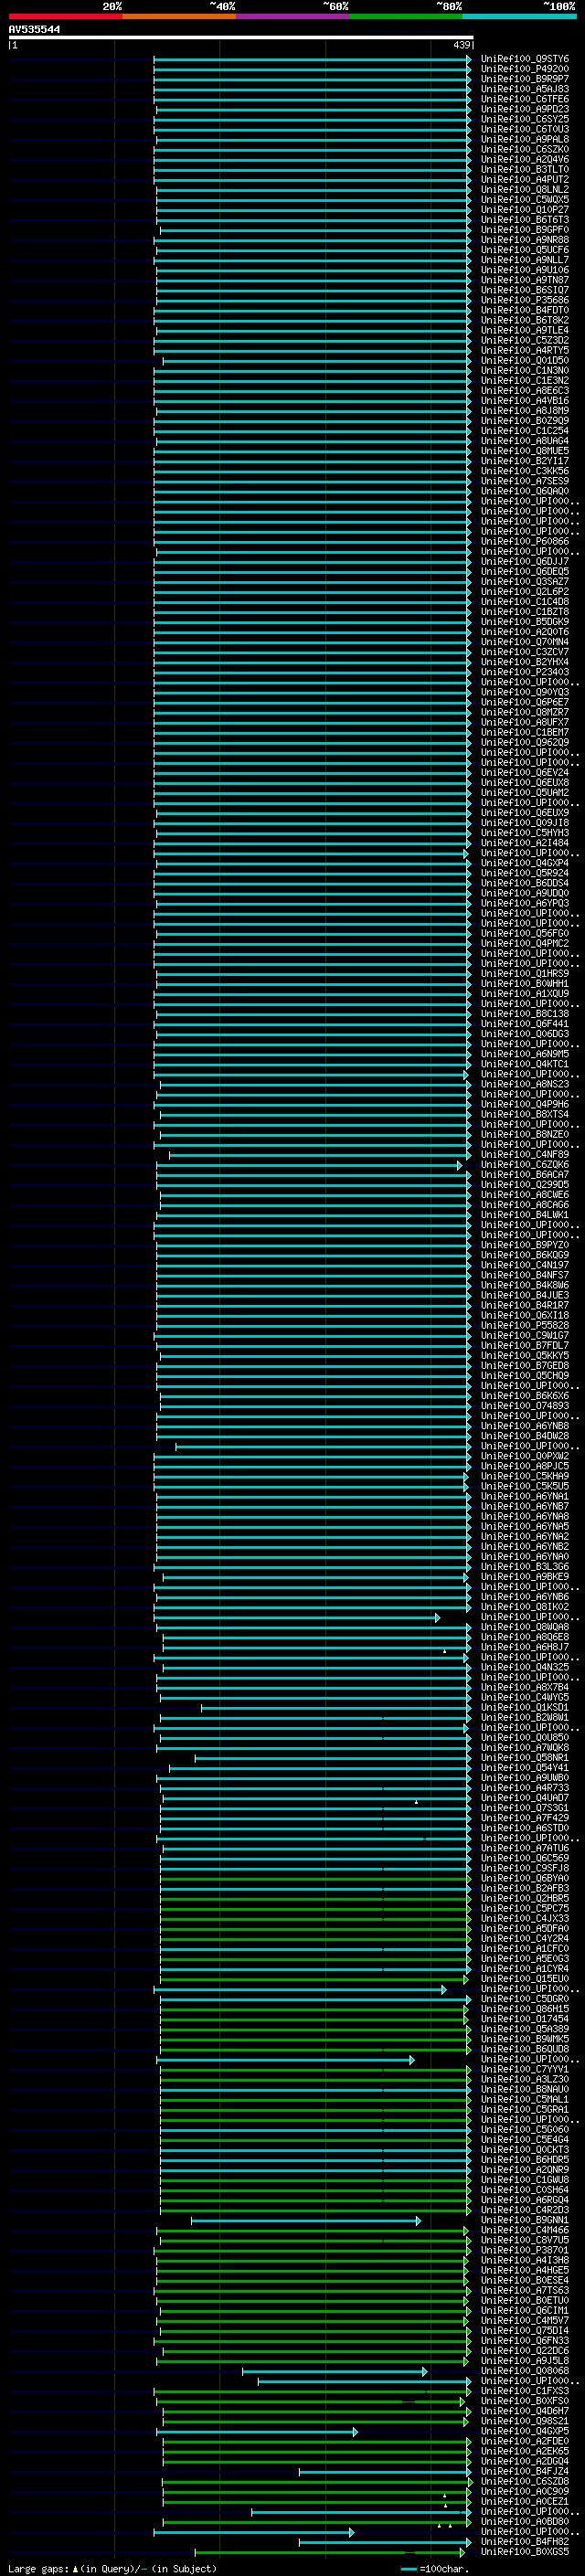This screenshot has width=585, height=2576.
Task: Select hit label UniRef100_Q6XI18
Action: point(525,1316)
